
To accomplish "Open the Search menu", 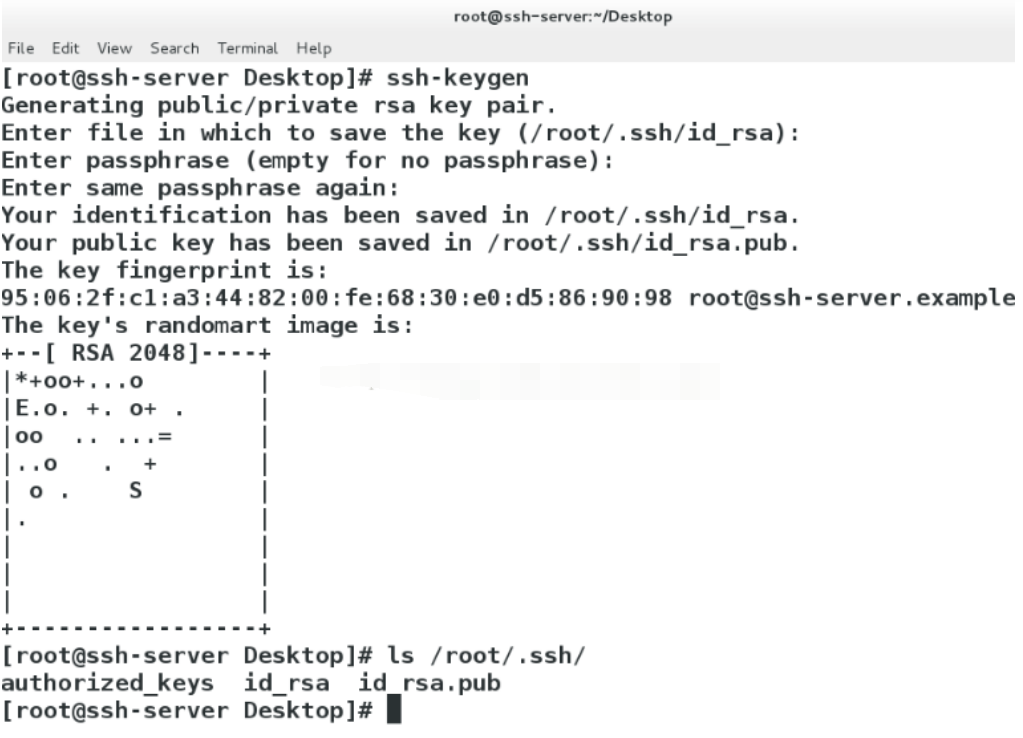I will click(x=174, y=48).
